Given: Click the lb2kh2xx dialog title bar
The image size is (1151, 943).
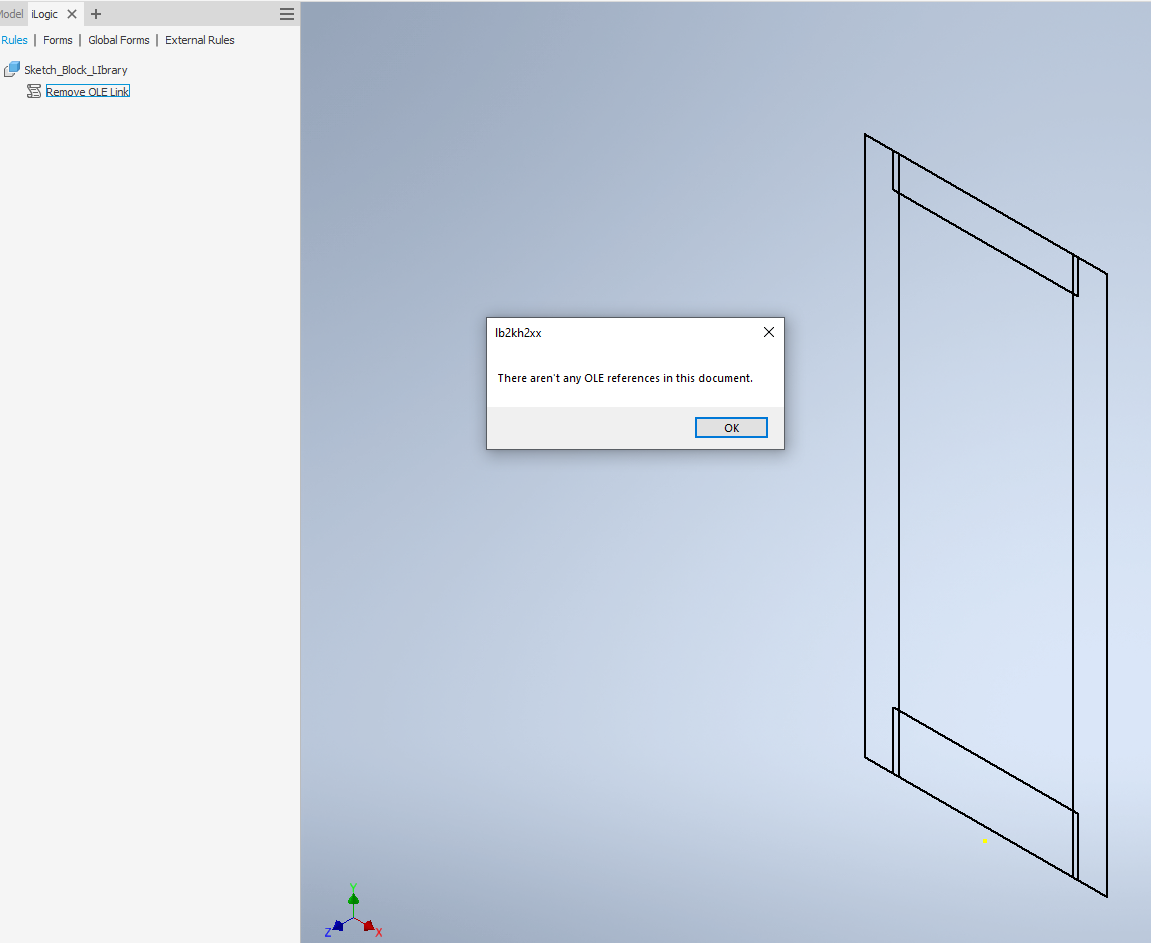Looking at the screenshot, I should 600,332.
